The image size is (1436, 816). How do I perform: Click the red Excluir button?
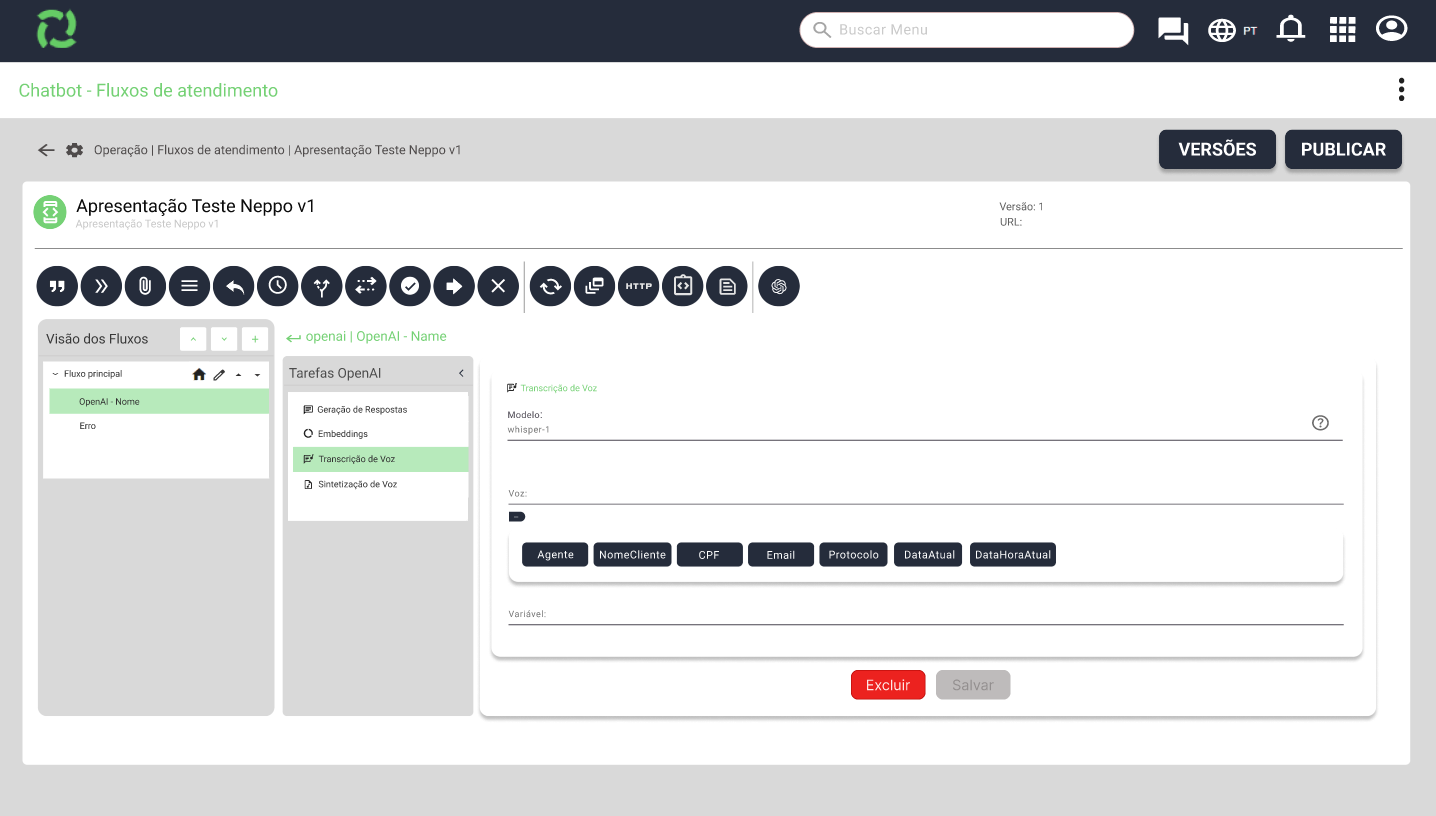click(x=888, y=685)
